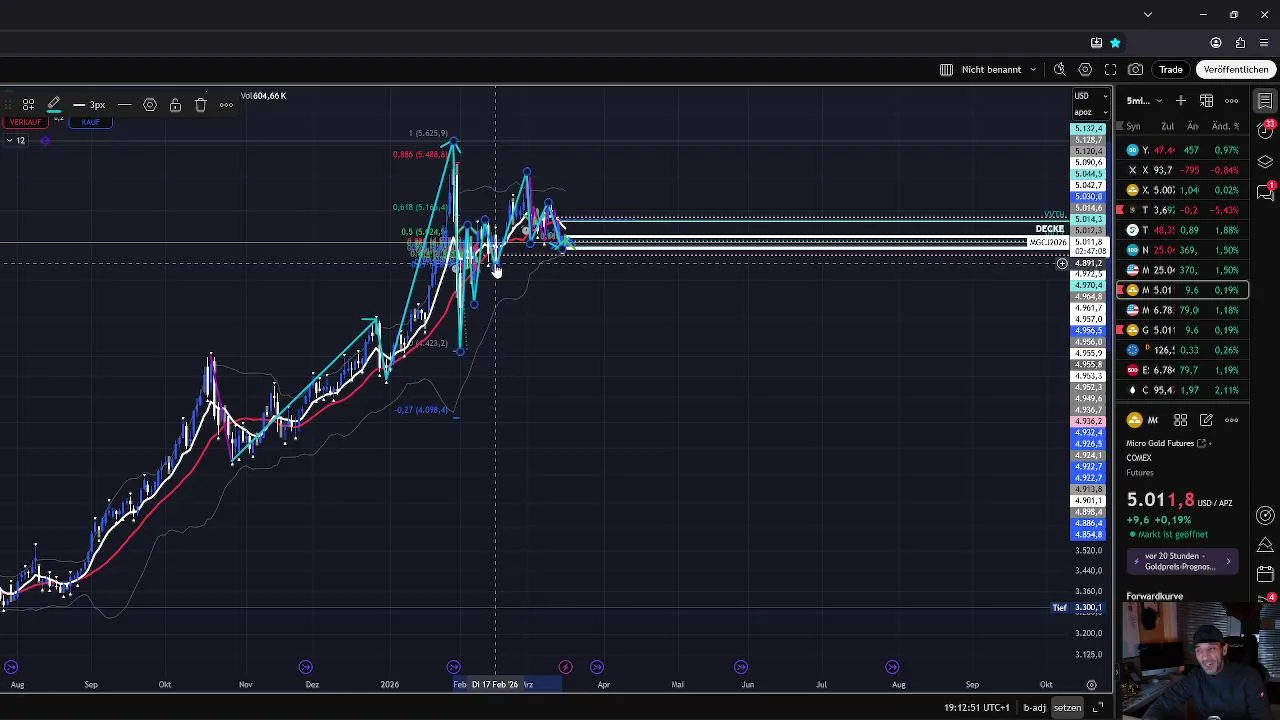Add a symbol to the watchlist

tap(1181, 101)
